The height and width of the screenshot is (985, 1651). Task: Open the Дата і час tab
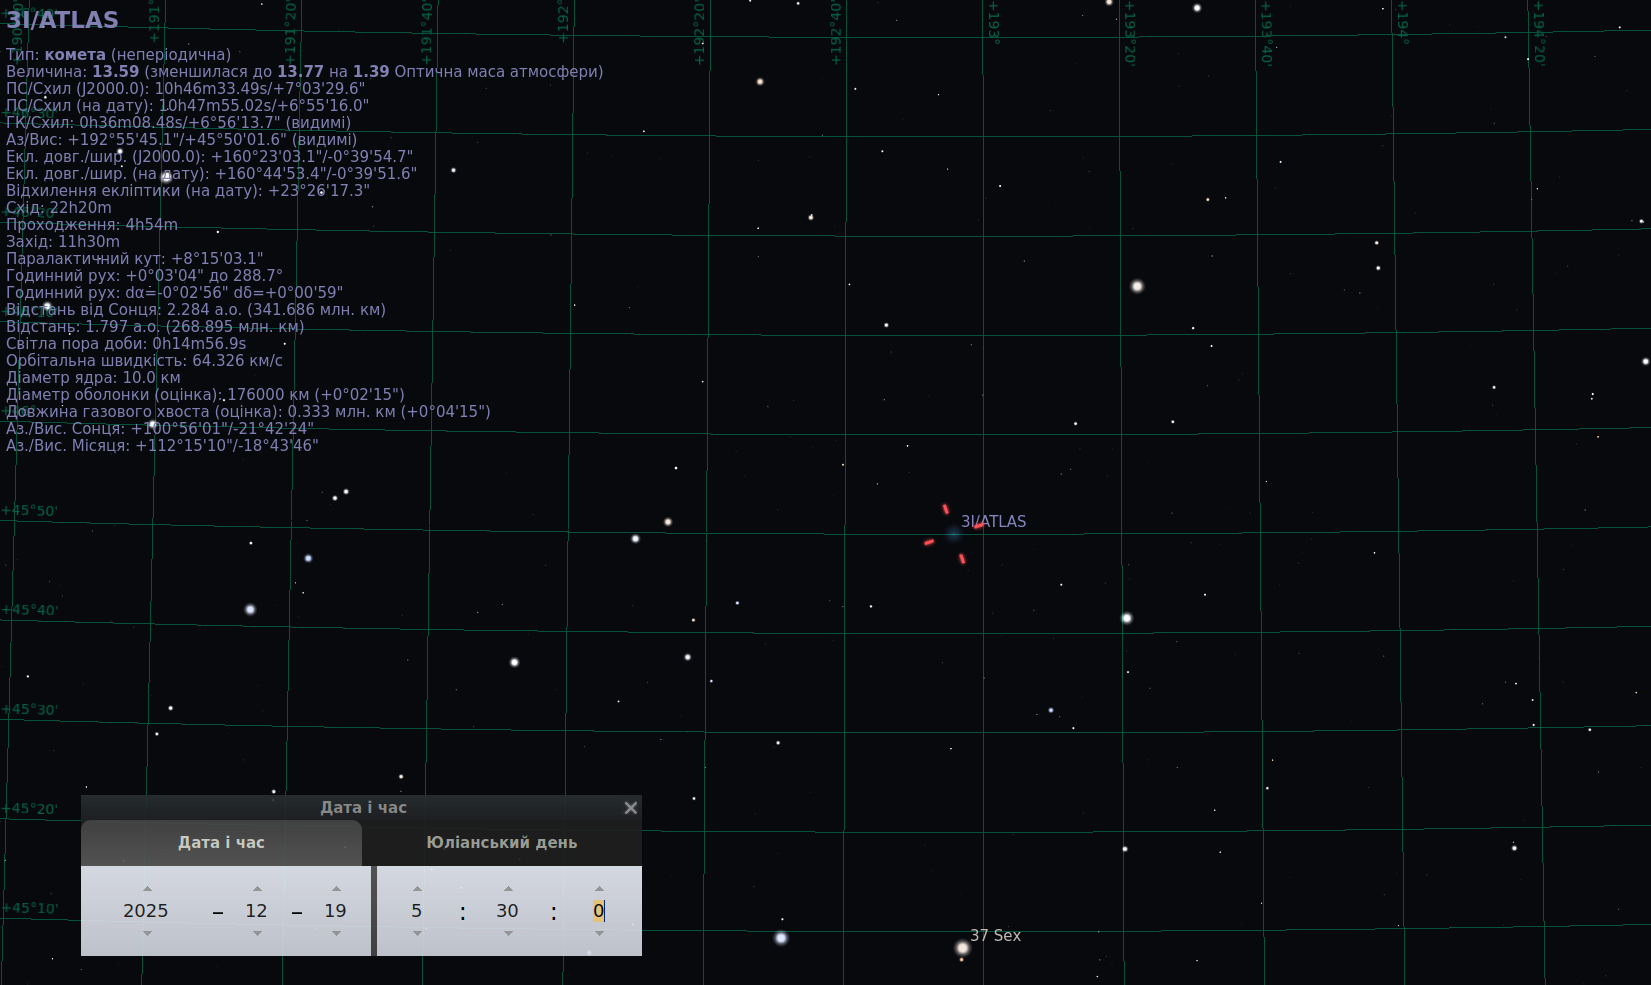coord(221,843)
